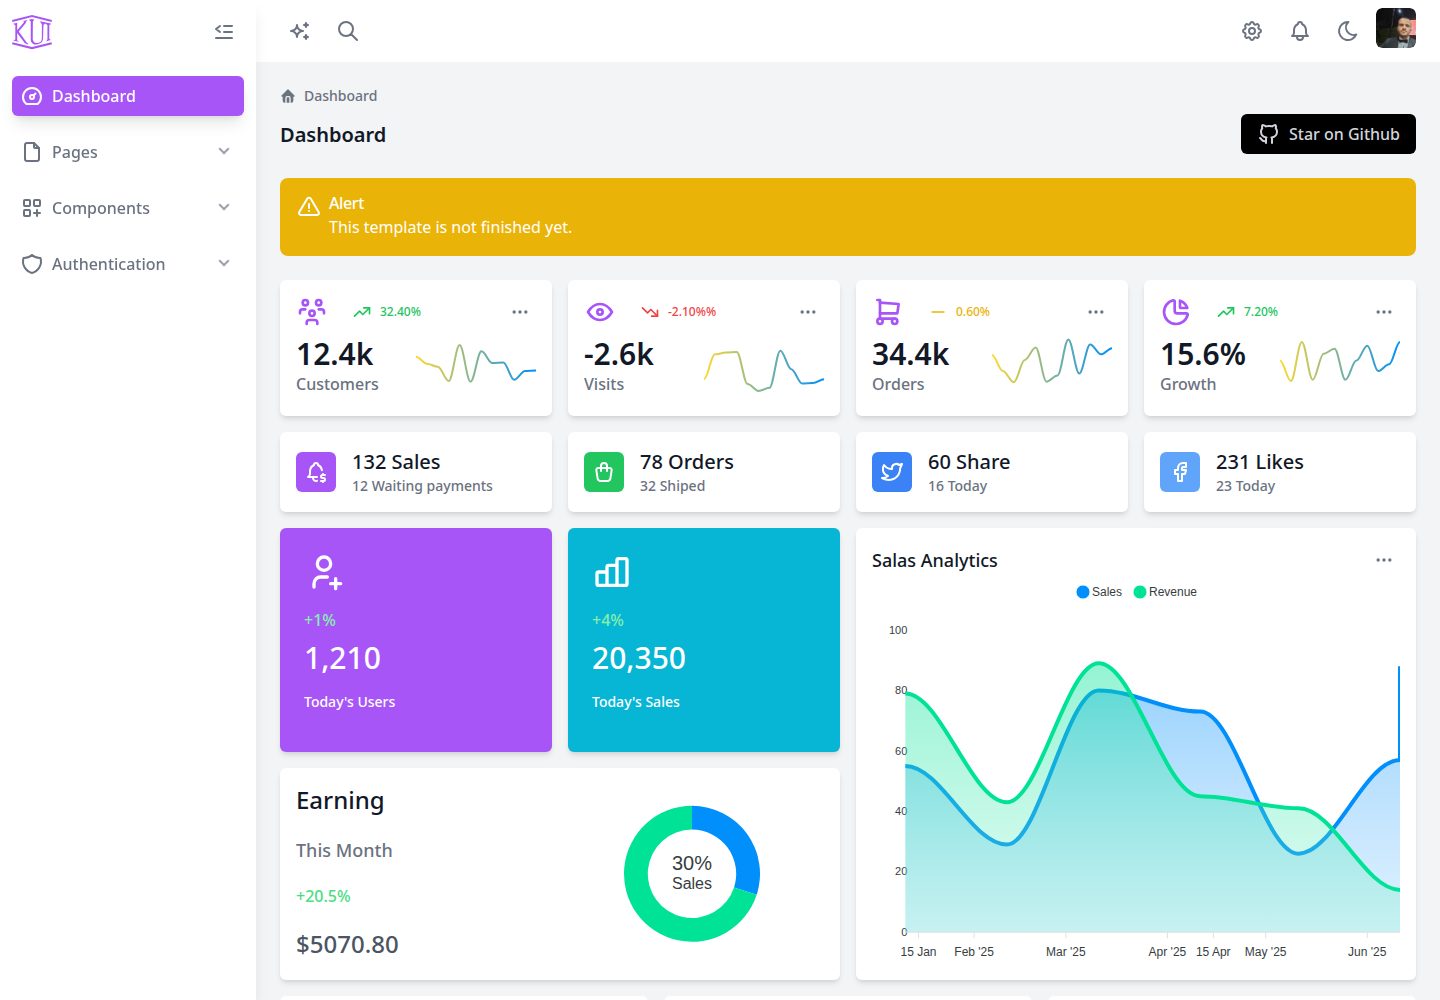
Task: Toggle the Revenue series legend
Action: tap(1165, 592)
